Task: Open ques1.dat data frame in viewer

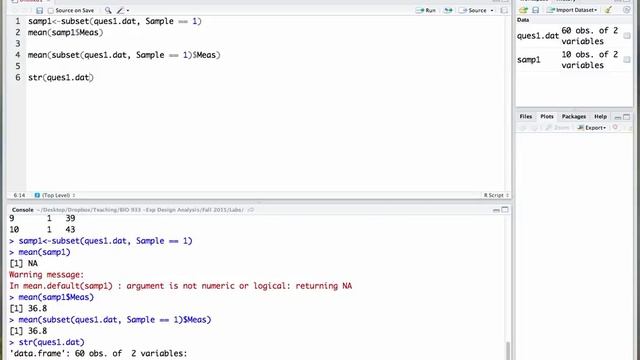Action: [x=538, y=36]
